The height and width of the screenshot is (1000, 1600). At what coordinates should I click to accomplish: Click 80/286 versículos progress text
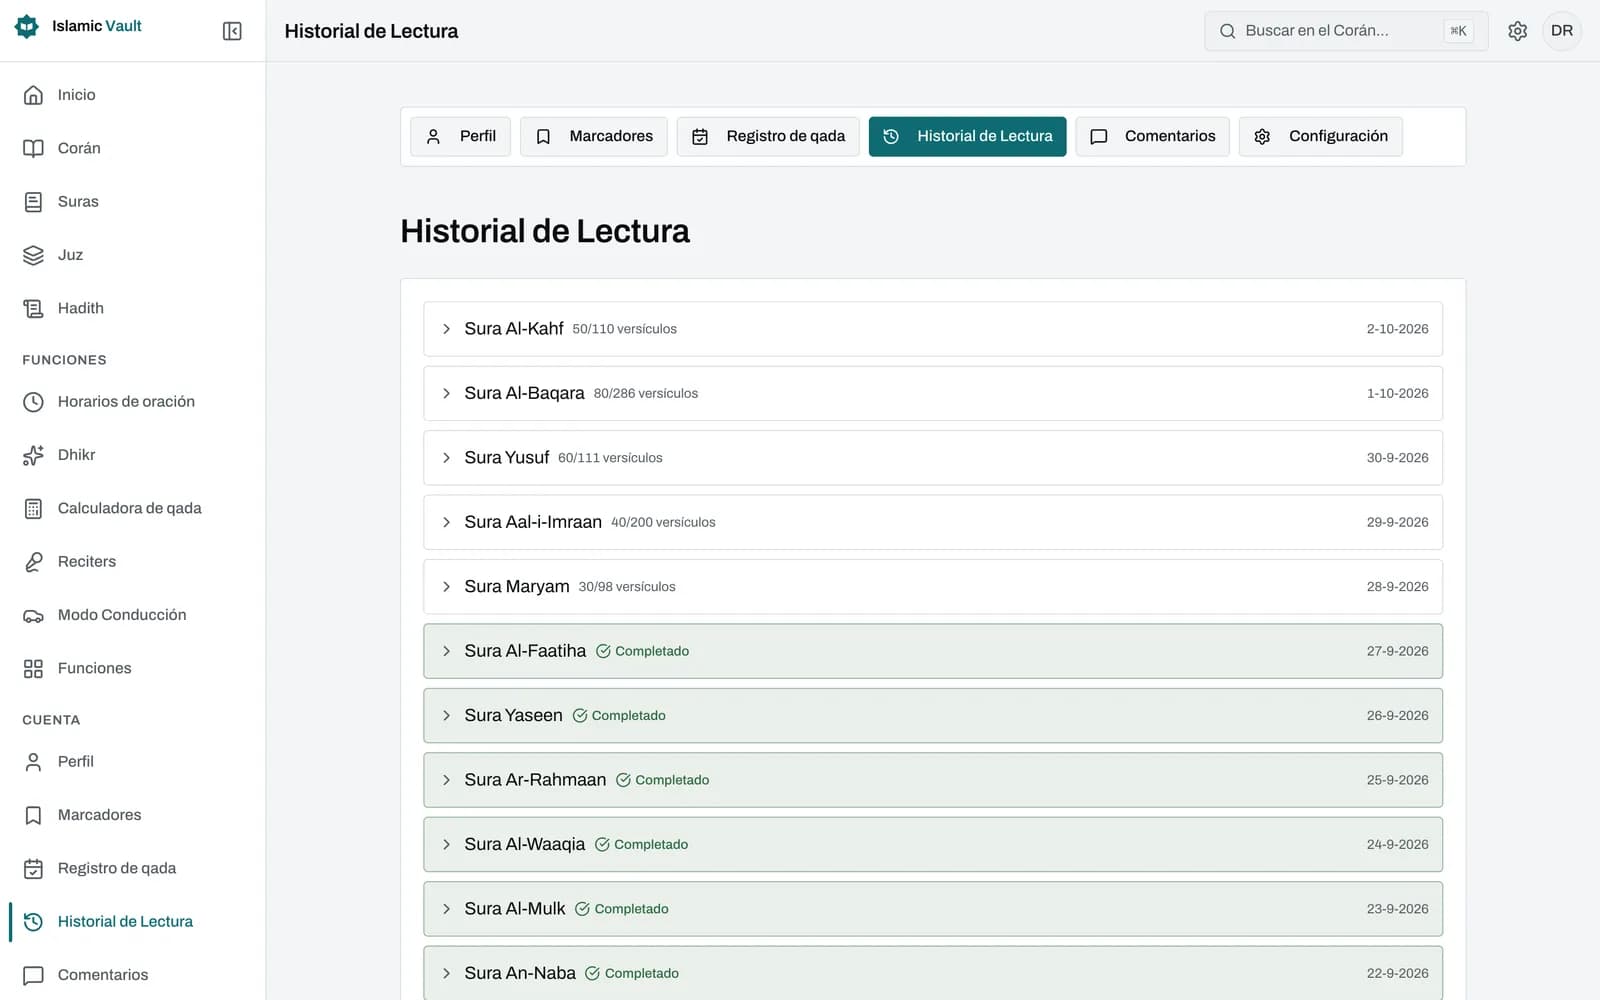646,394
